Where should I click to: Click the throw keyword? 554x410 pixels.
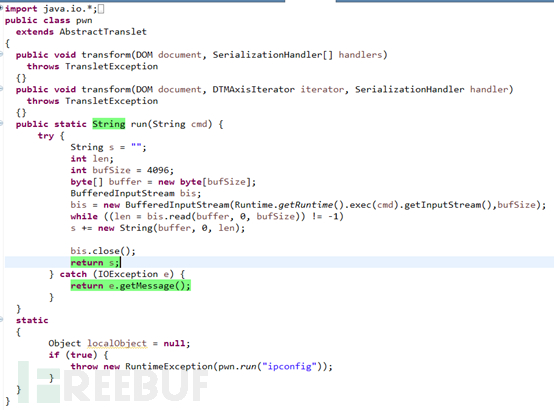pos(84,367)
